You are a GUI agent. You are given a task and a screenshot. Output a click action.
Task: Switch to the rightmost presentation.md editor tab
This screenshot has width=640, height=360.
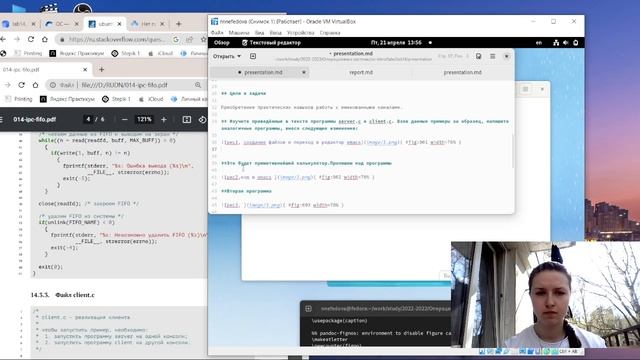462,72
